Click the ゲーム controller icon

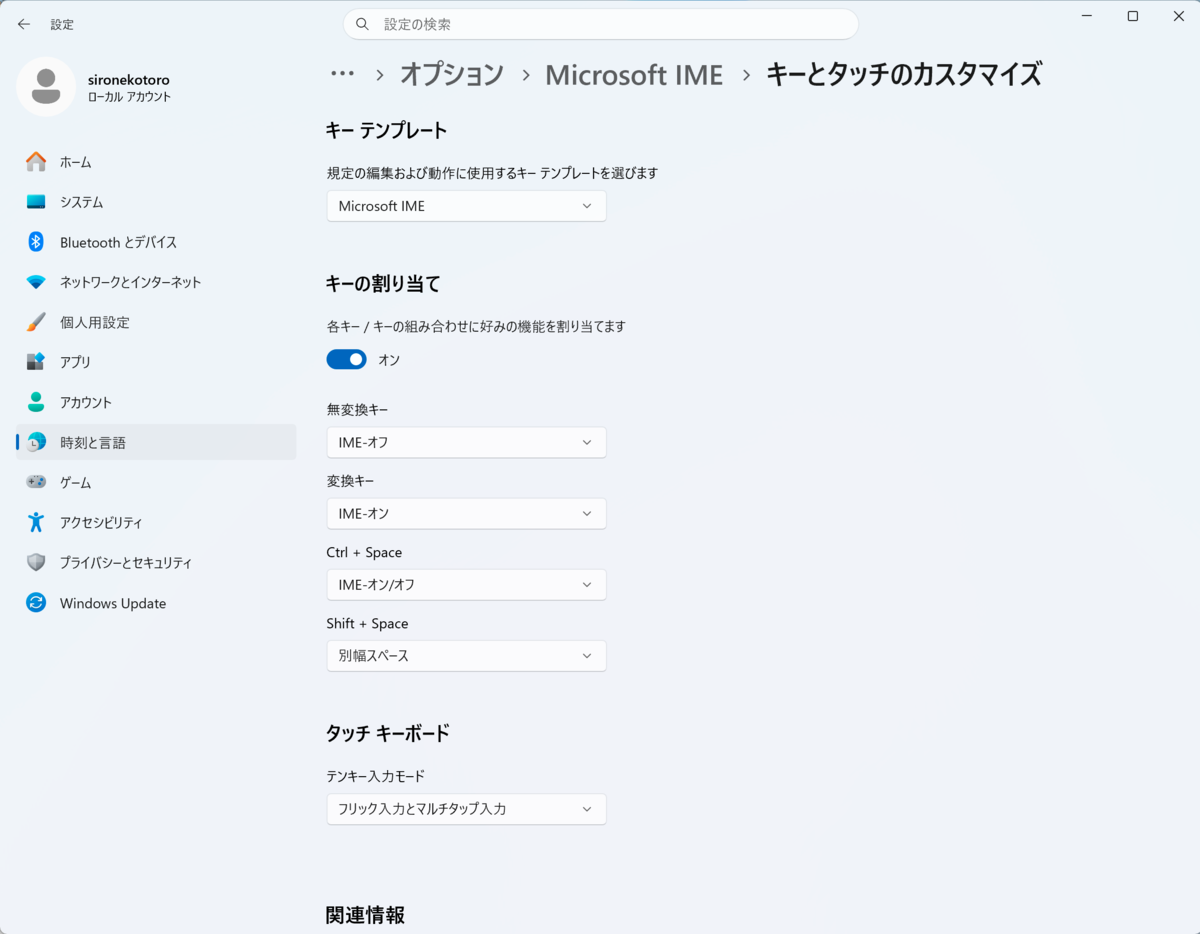click(36, 482)
